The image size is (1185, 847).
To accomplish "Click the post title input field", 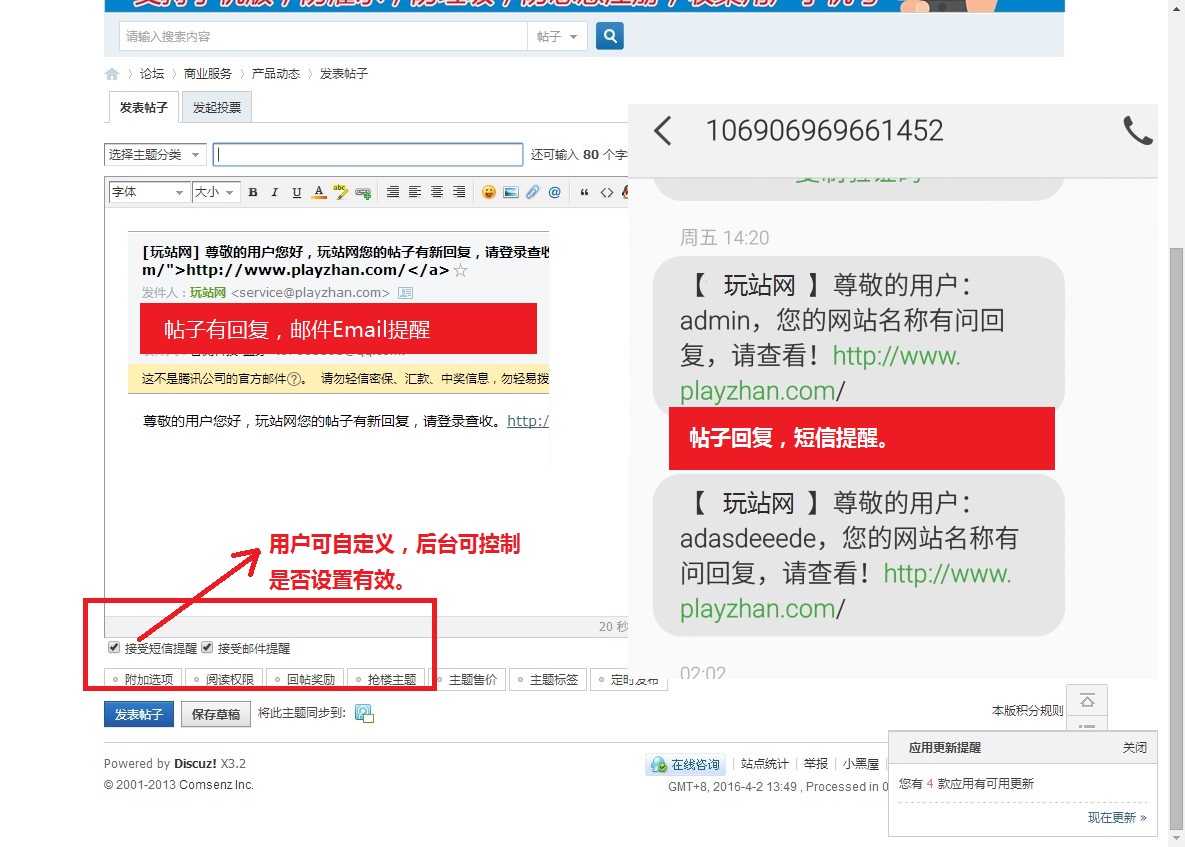I will coord(368,155).
